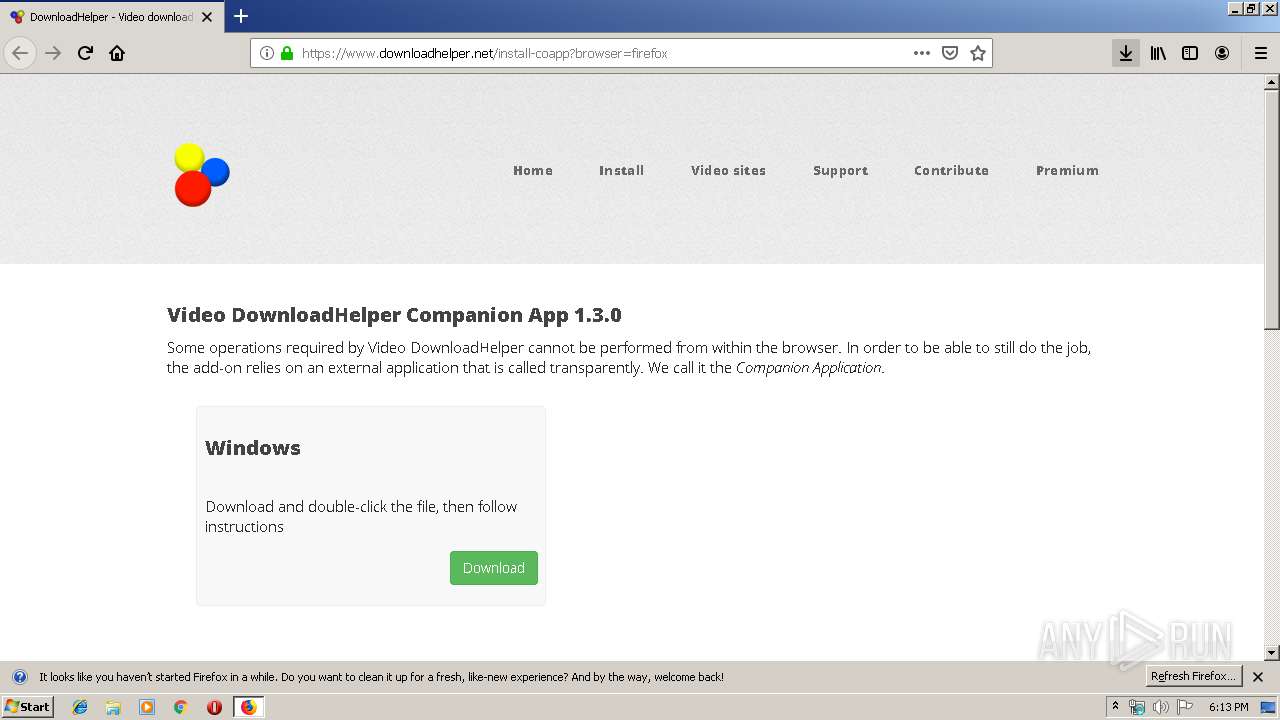1280x720 pixels.
Task: Reload the current page
Action: click(x=85, y=53)
